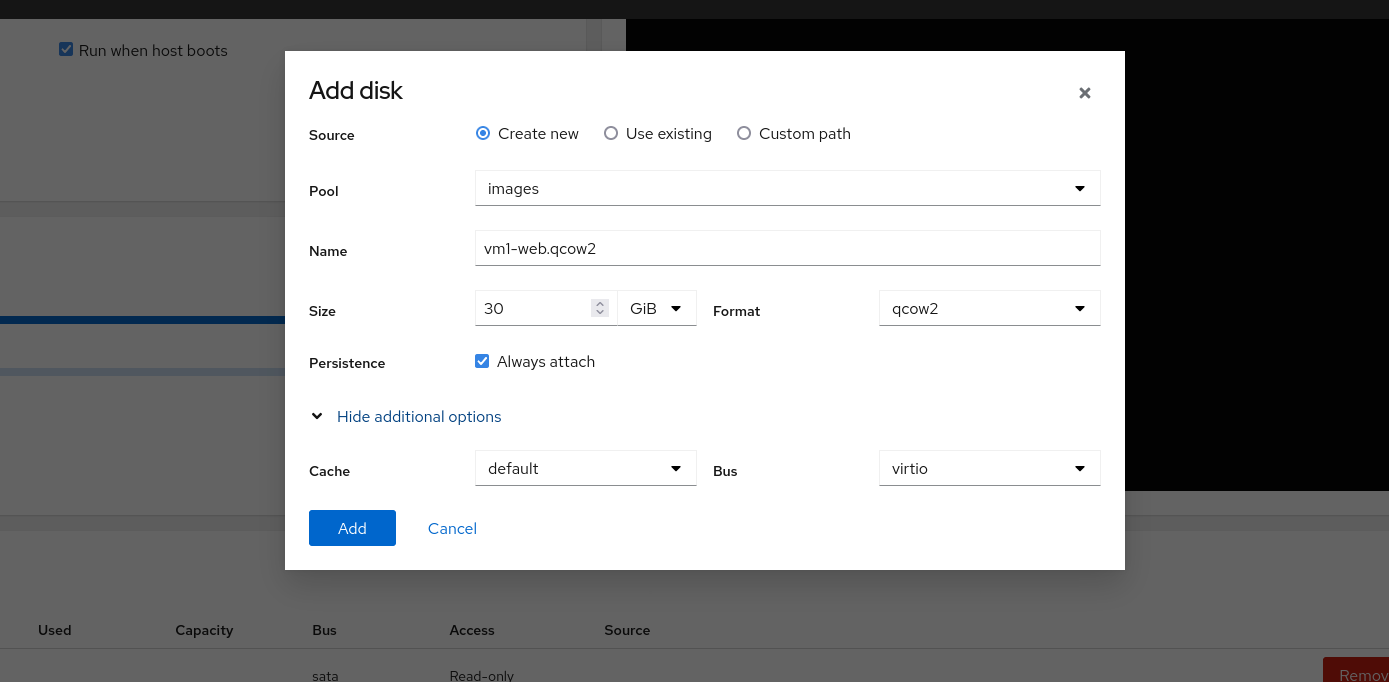
Task: Select the Custom path source option
Action: (x=744, y=133)
